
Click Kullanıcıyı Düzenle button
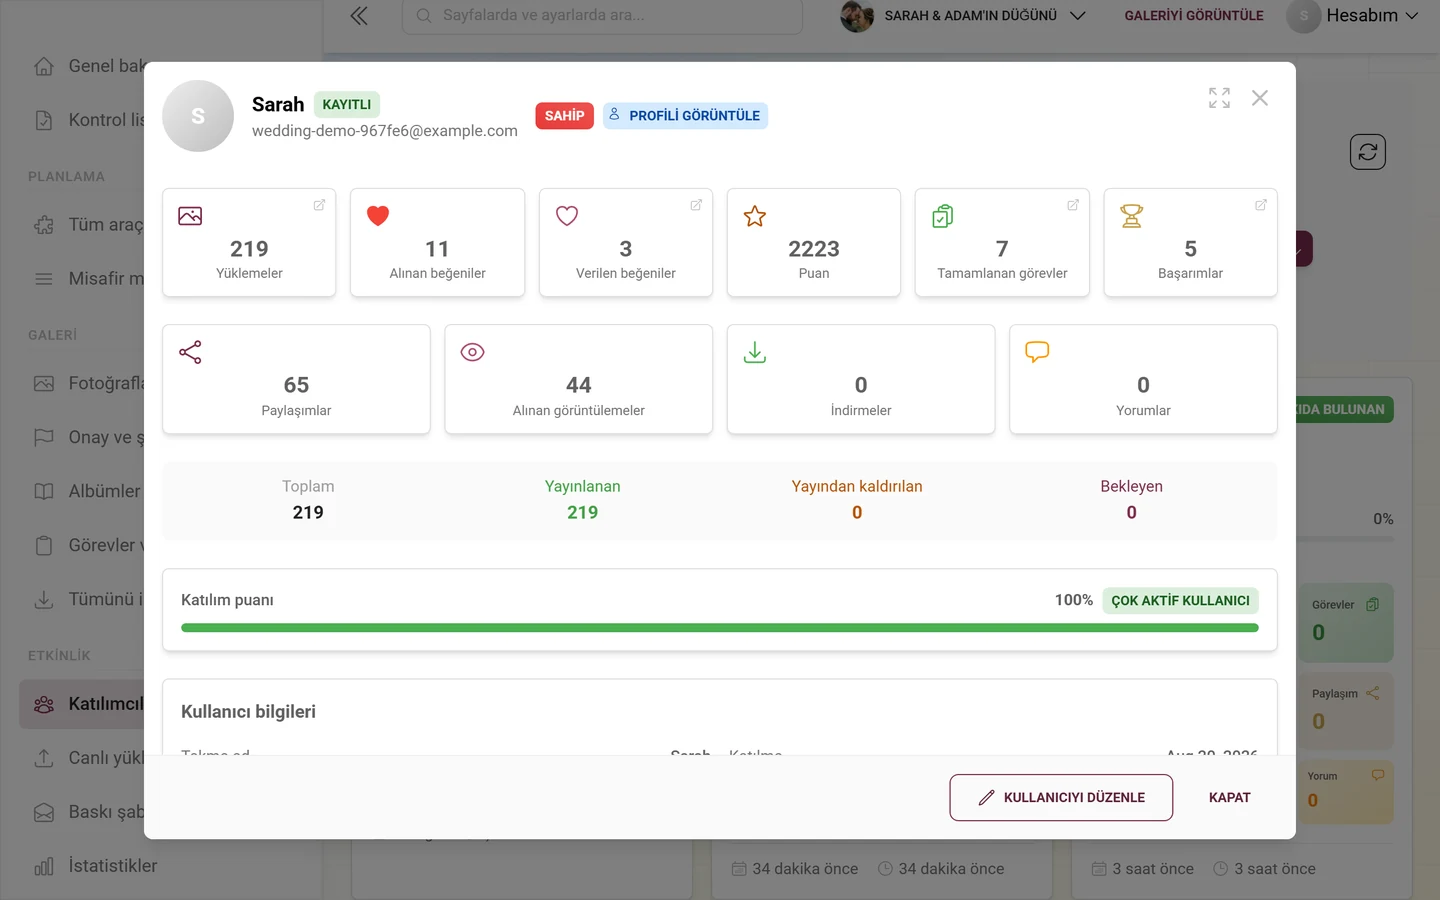tap(1061, 798)
